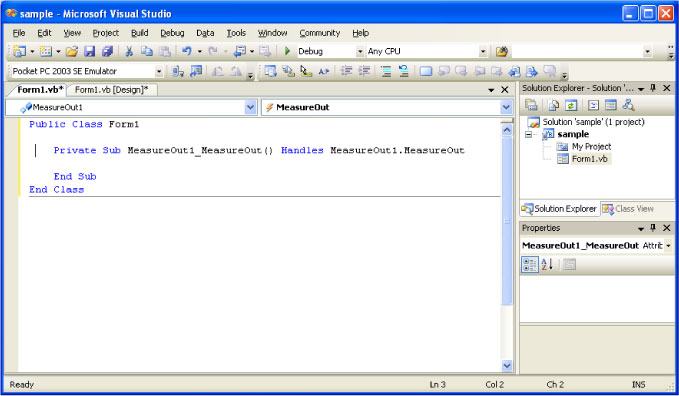Toggle auto-hide pin on Properties panel
679x396 pixels.
click(x=653, y=228)
